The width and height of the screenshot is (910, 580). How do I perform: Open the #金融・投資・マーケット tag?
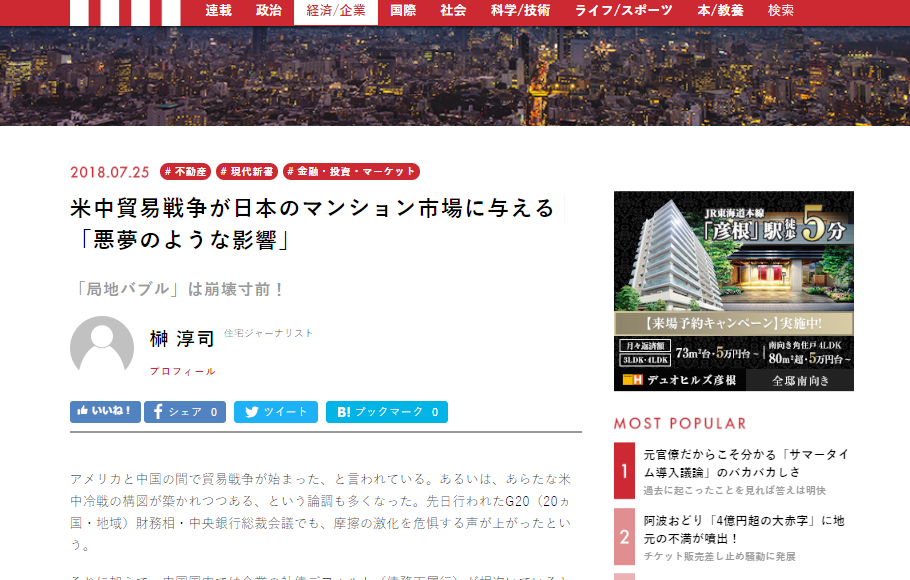pos(351,172)
